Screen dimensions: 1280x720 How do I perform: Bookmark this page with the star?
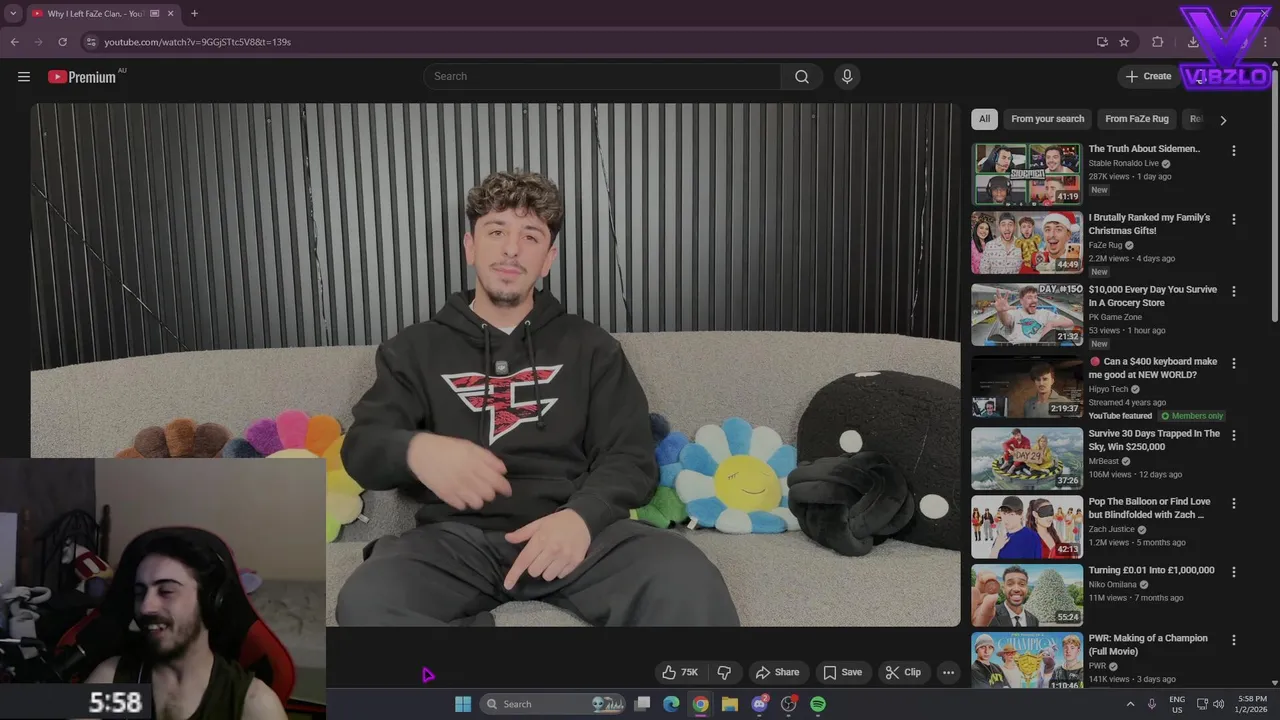1124,42
